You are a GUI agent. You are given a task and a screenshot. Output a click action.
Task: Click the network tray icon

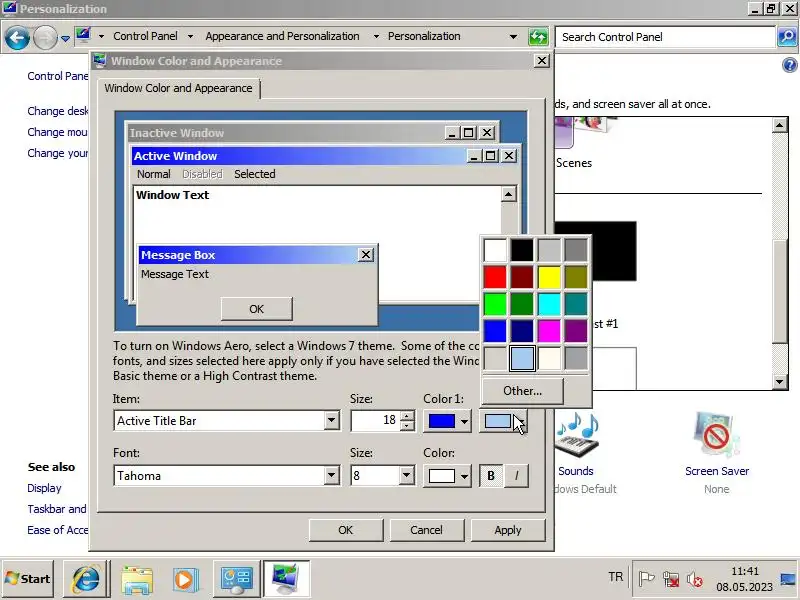[x=670, y=579]
